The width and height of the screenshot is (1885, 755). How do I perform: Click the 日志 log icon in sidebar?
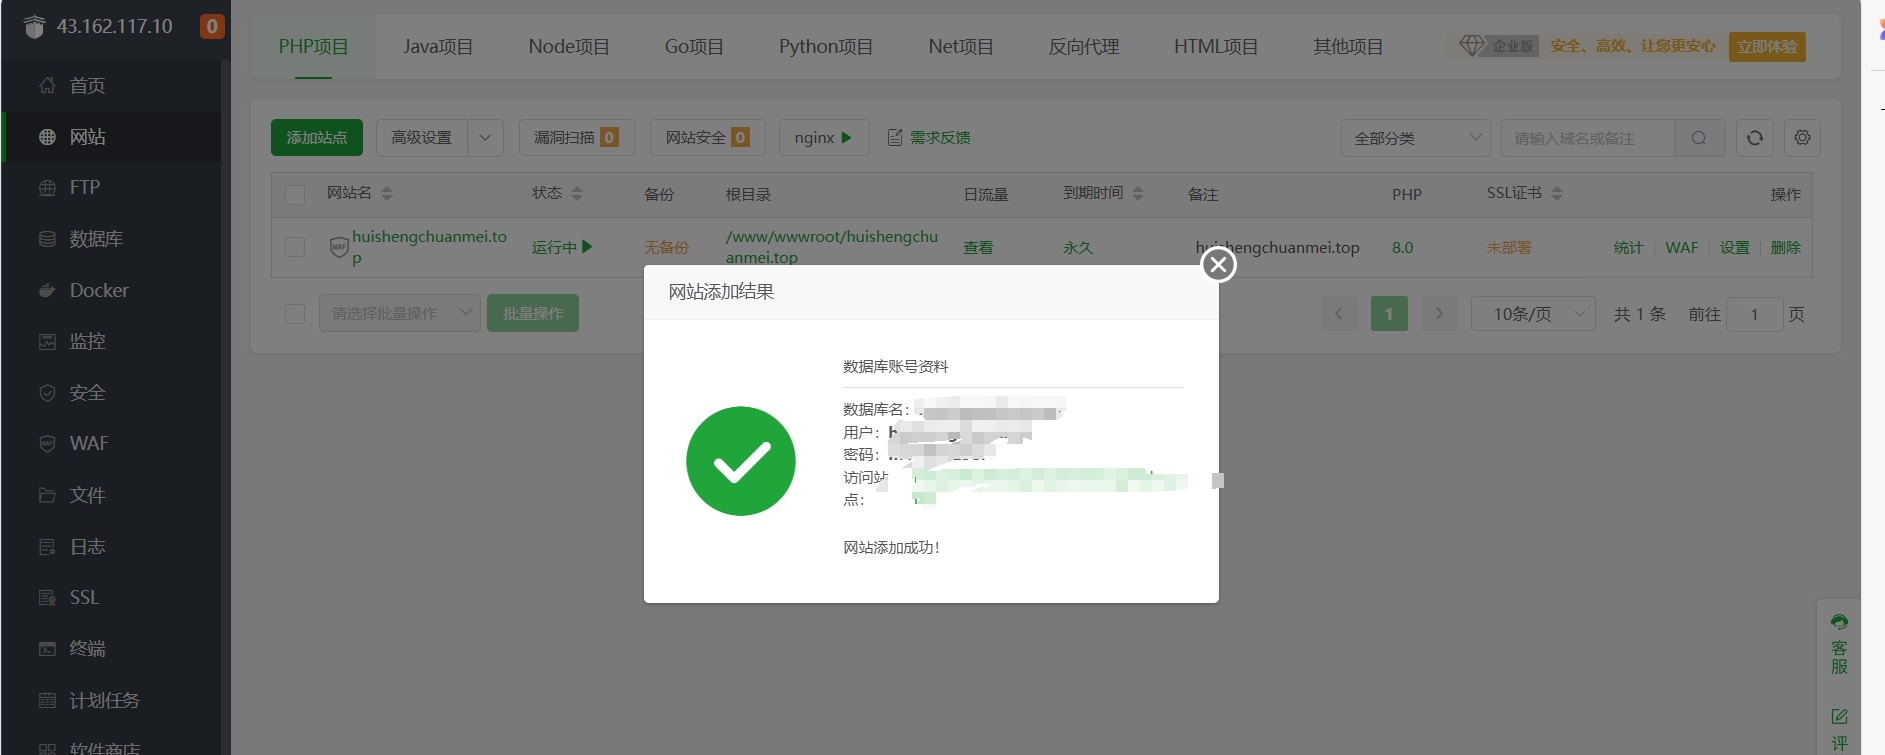click(x=47, y=547)
